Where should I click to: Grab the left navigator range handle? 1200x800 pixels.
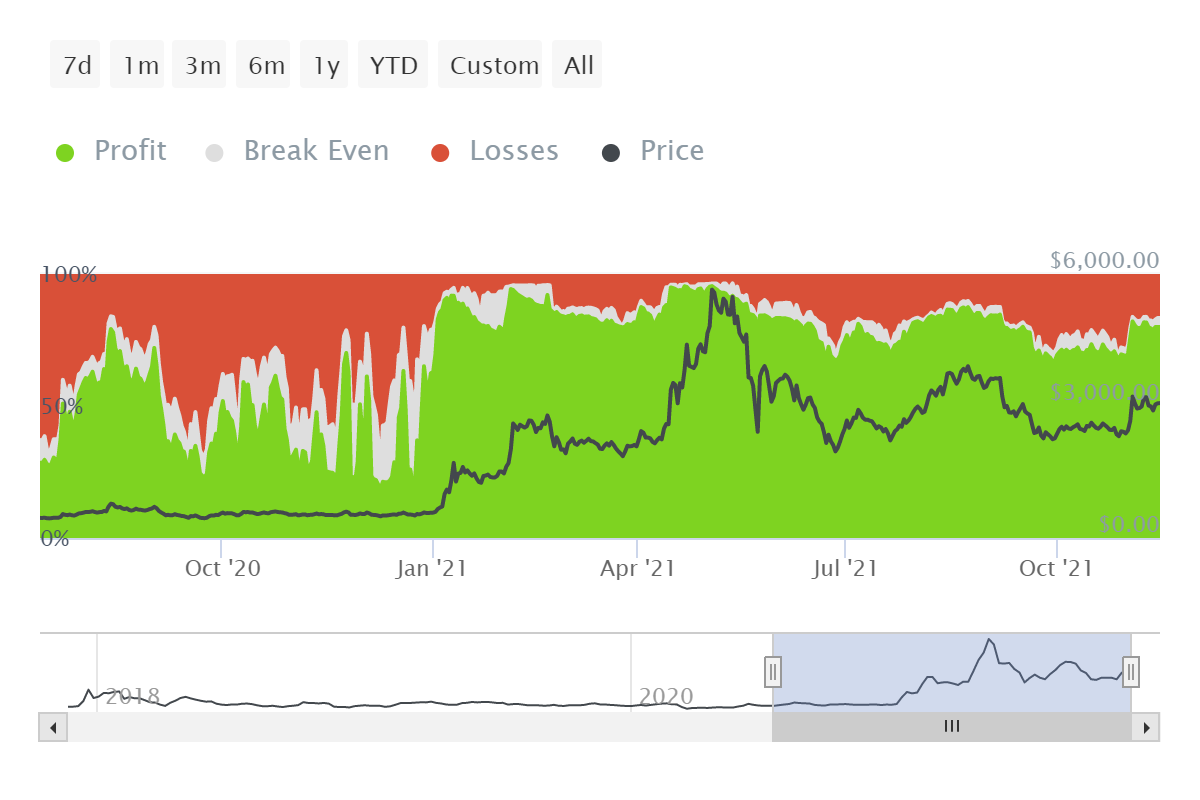pos(773,672)
